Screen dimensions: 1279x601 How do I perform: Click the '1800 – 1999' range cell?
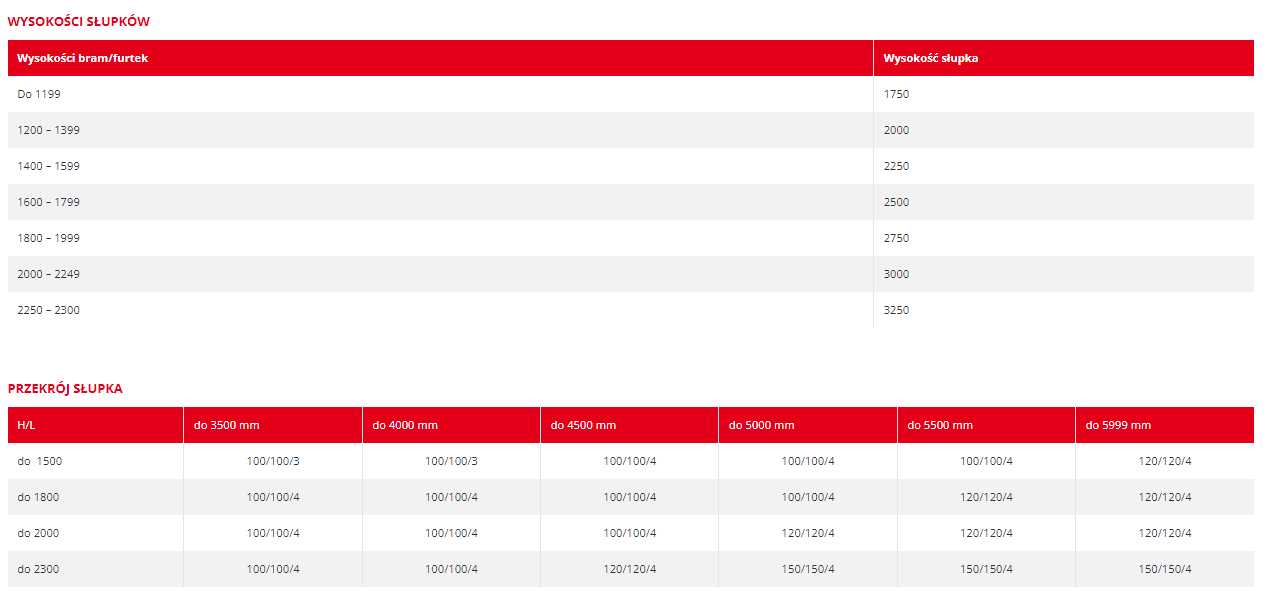coord(440,238)
